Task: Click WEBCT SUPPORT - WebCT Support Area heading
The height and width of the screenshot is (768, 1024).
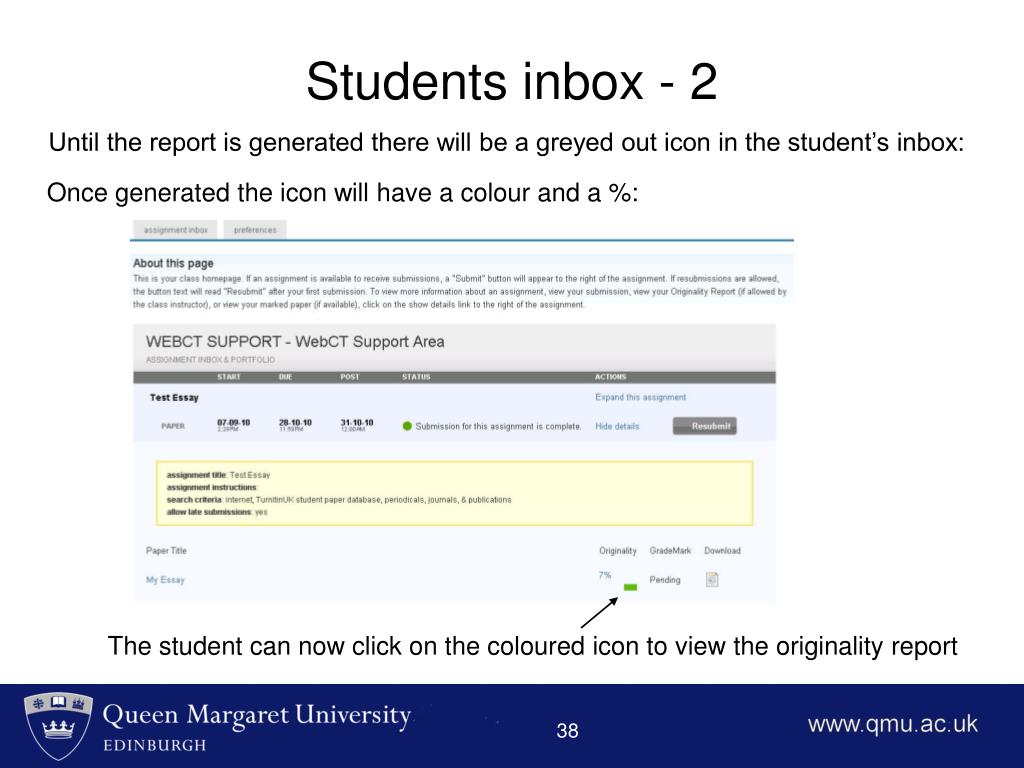Action: [x=295, y=342]
